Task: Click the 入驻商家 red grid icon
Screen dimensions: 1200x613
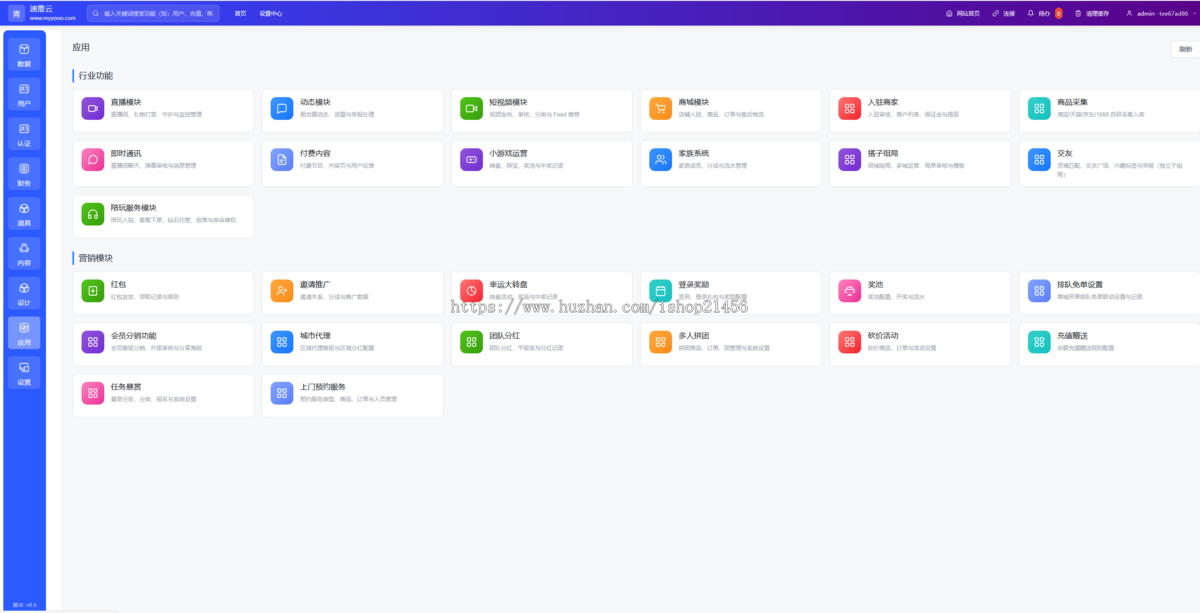Action: (849, 108)
